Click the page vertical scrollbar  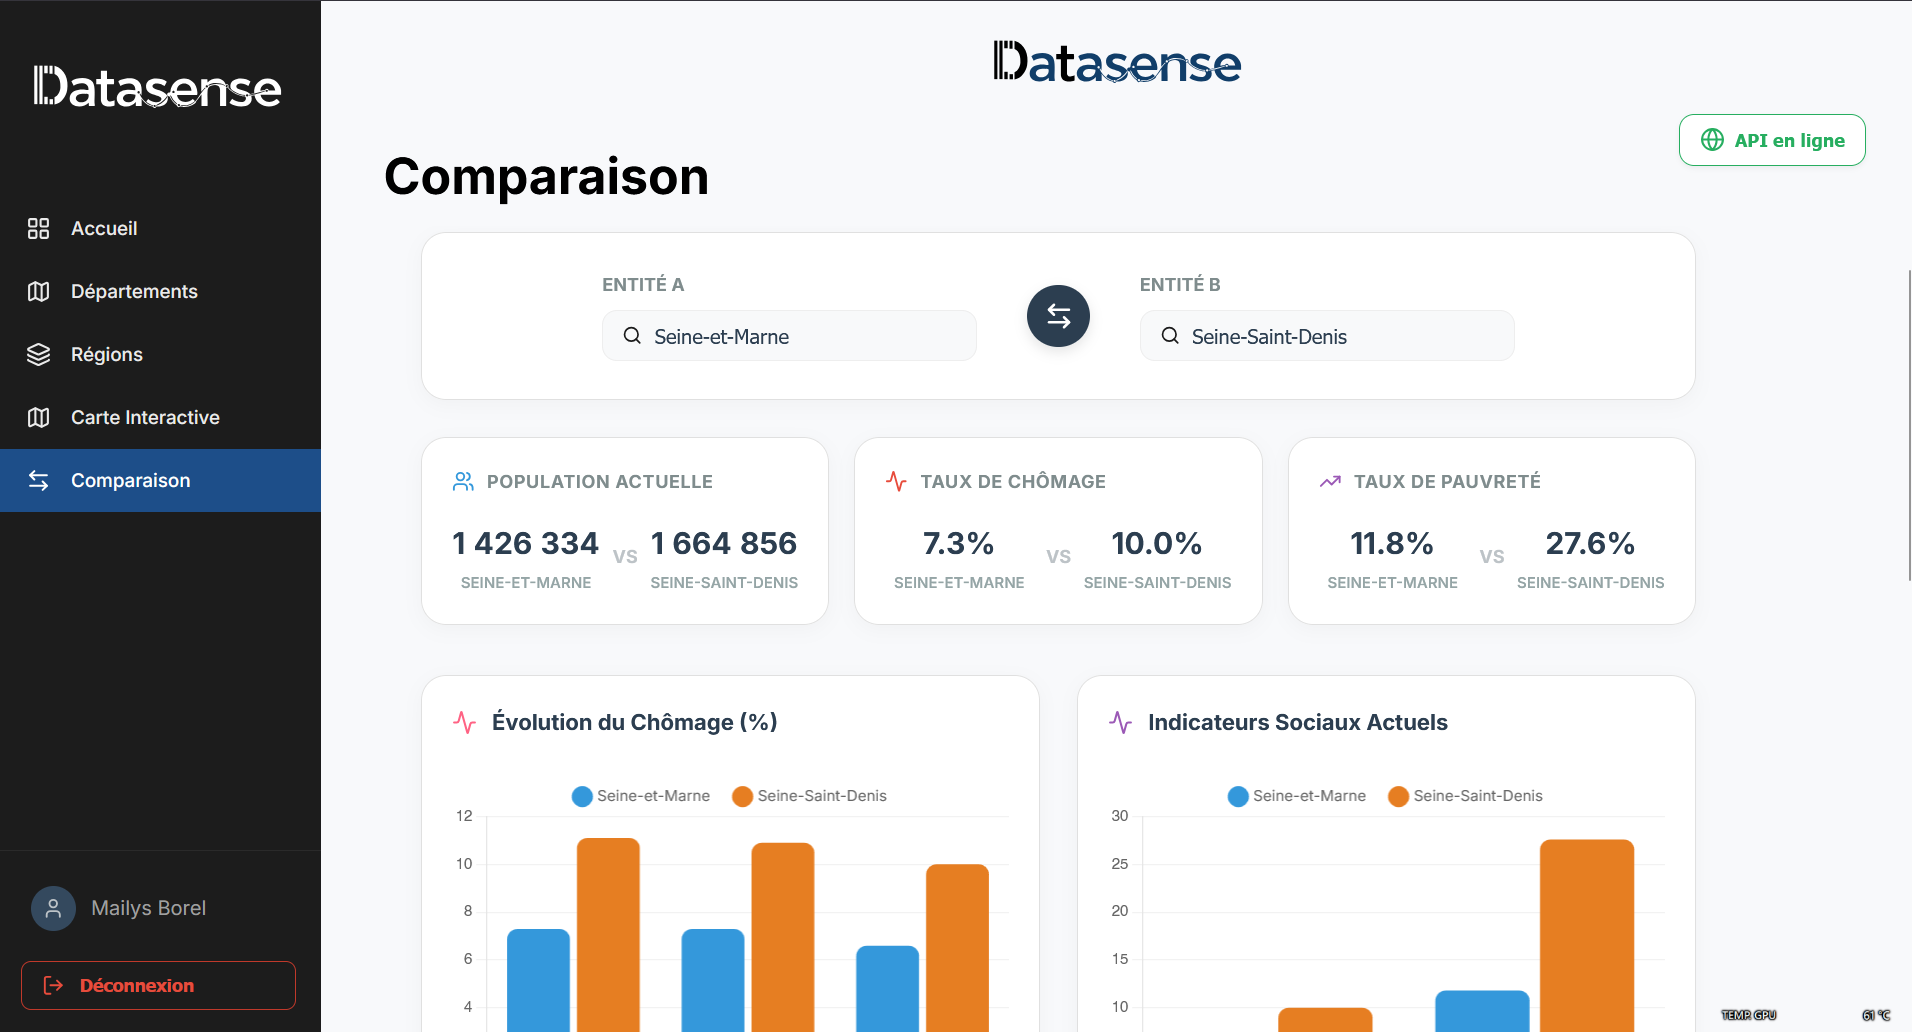click(1909, 425)
